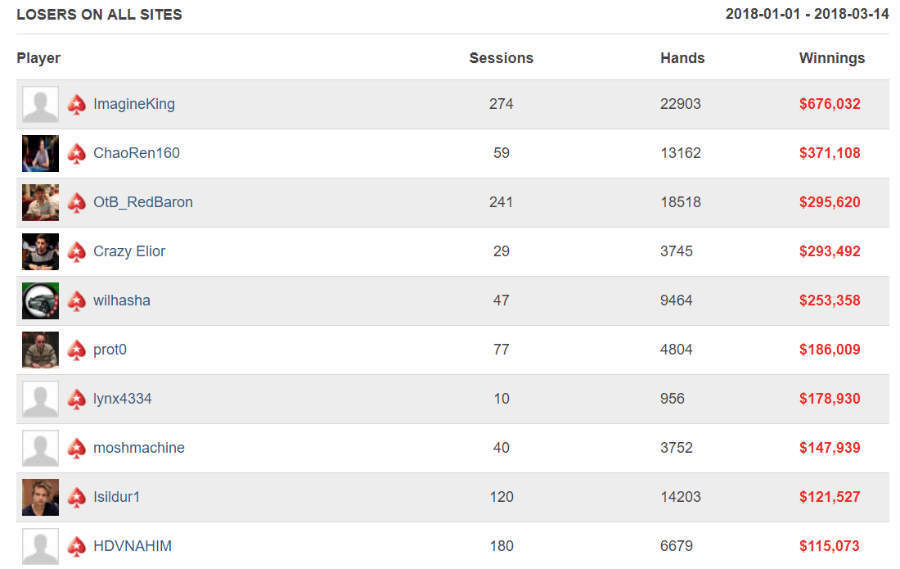Click the spade icon next to prot0
The image size is (900, 569).
coord(77,350)
